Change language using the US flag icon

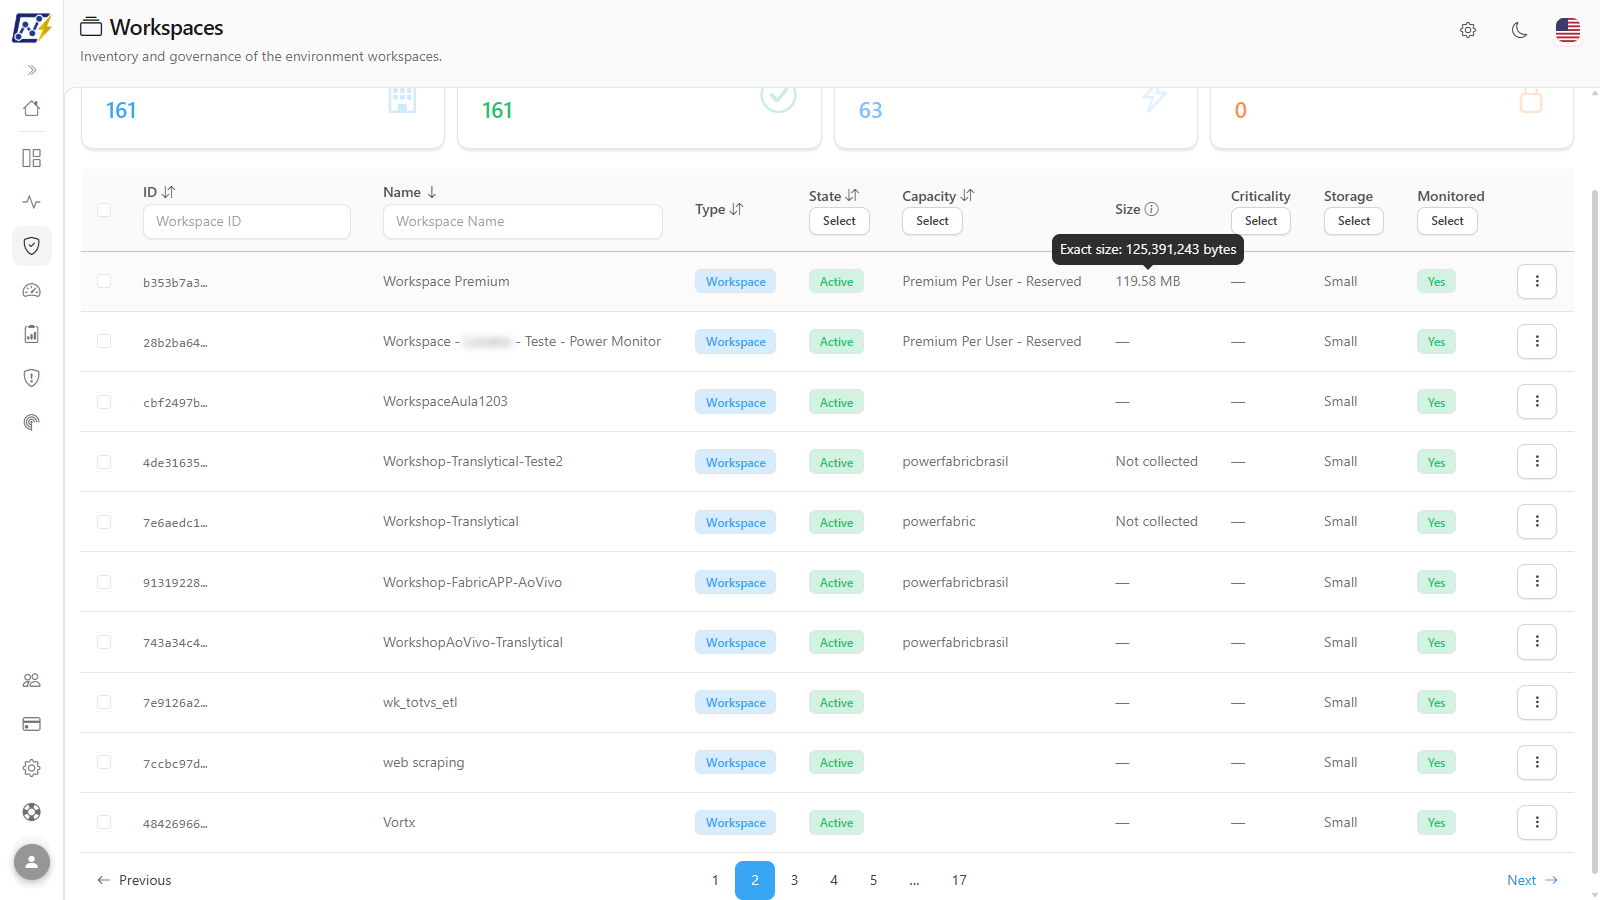coord(1568,30)
